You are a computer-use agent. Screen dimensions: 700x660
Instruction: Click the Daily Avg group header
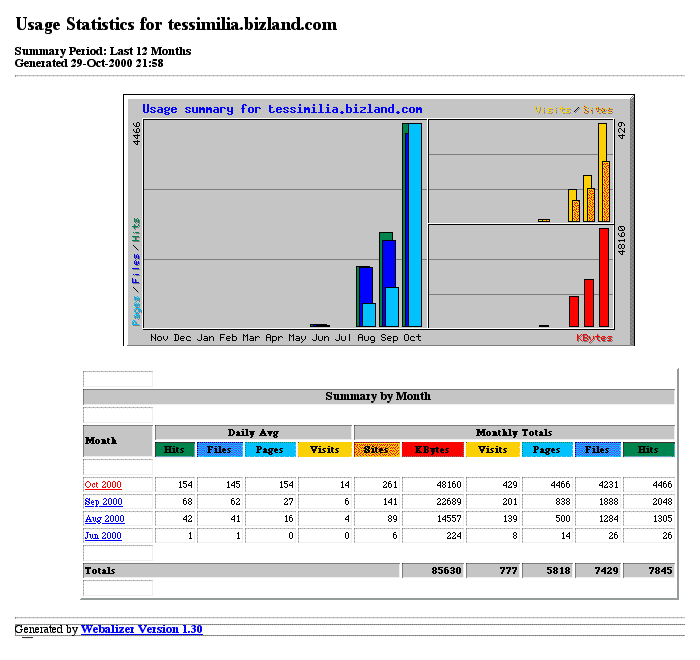[x=253, y=432]
